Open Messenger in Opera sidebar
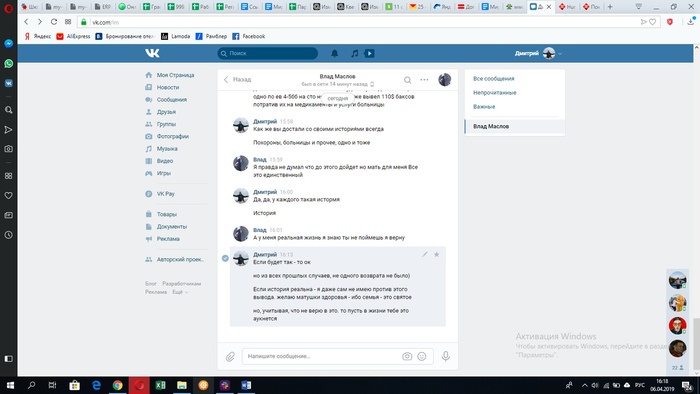The width and height of the screenshot is (700, 394). click(x=8, y=44)
